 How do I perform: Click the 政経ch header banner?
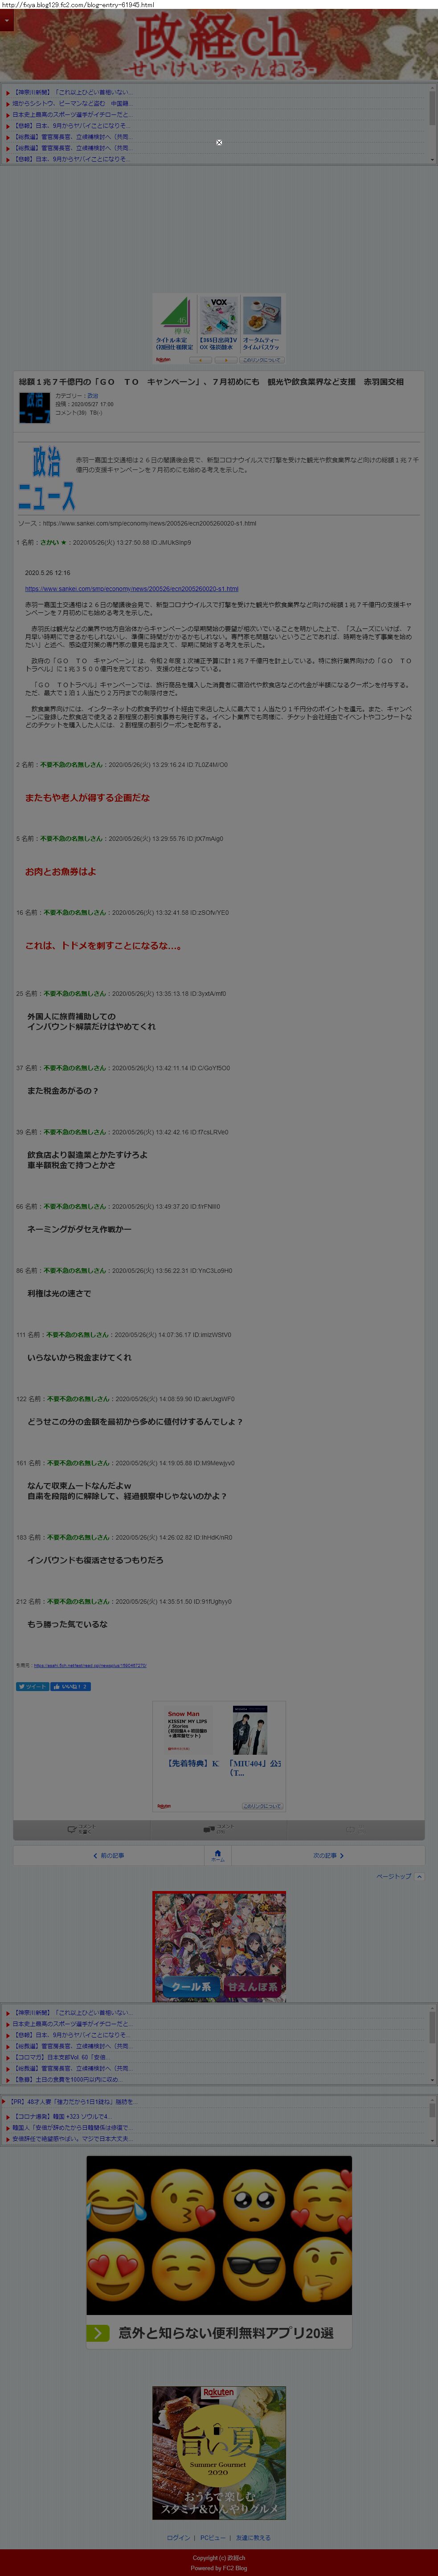point(219,46)
